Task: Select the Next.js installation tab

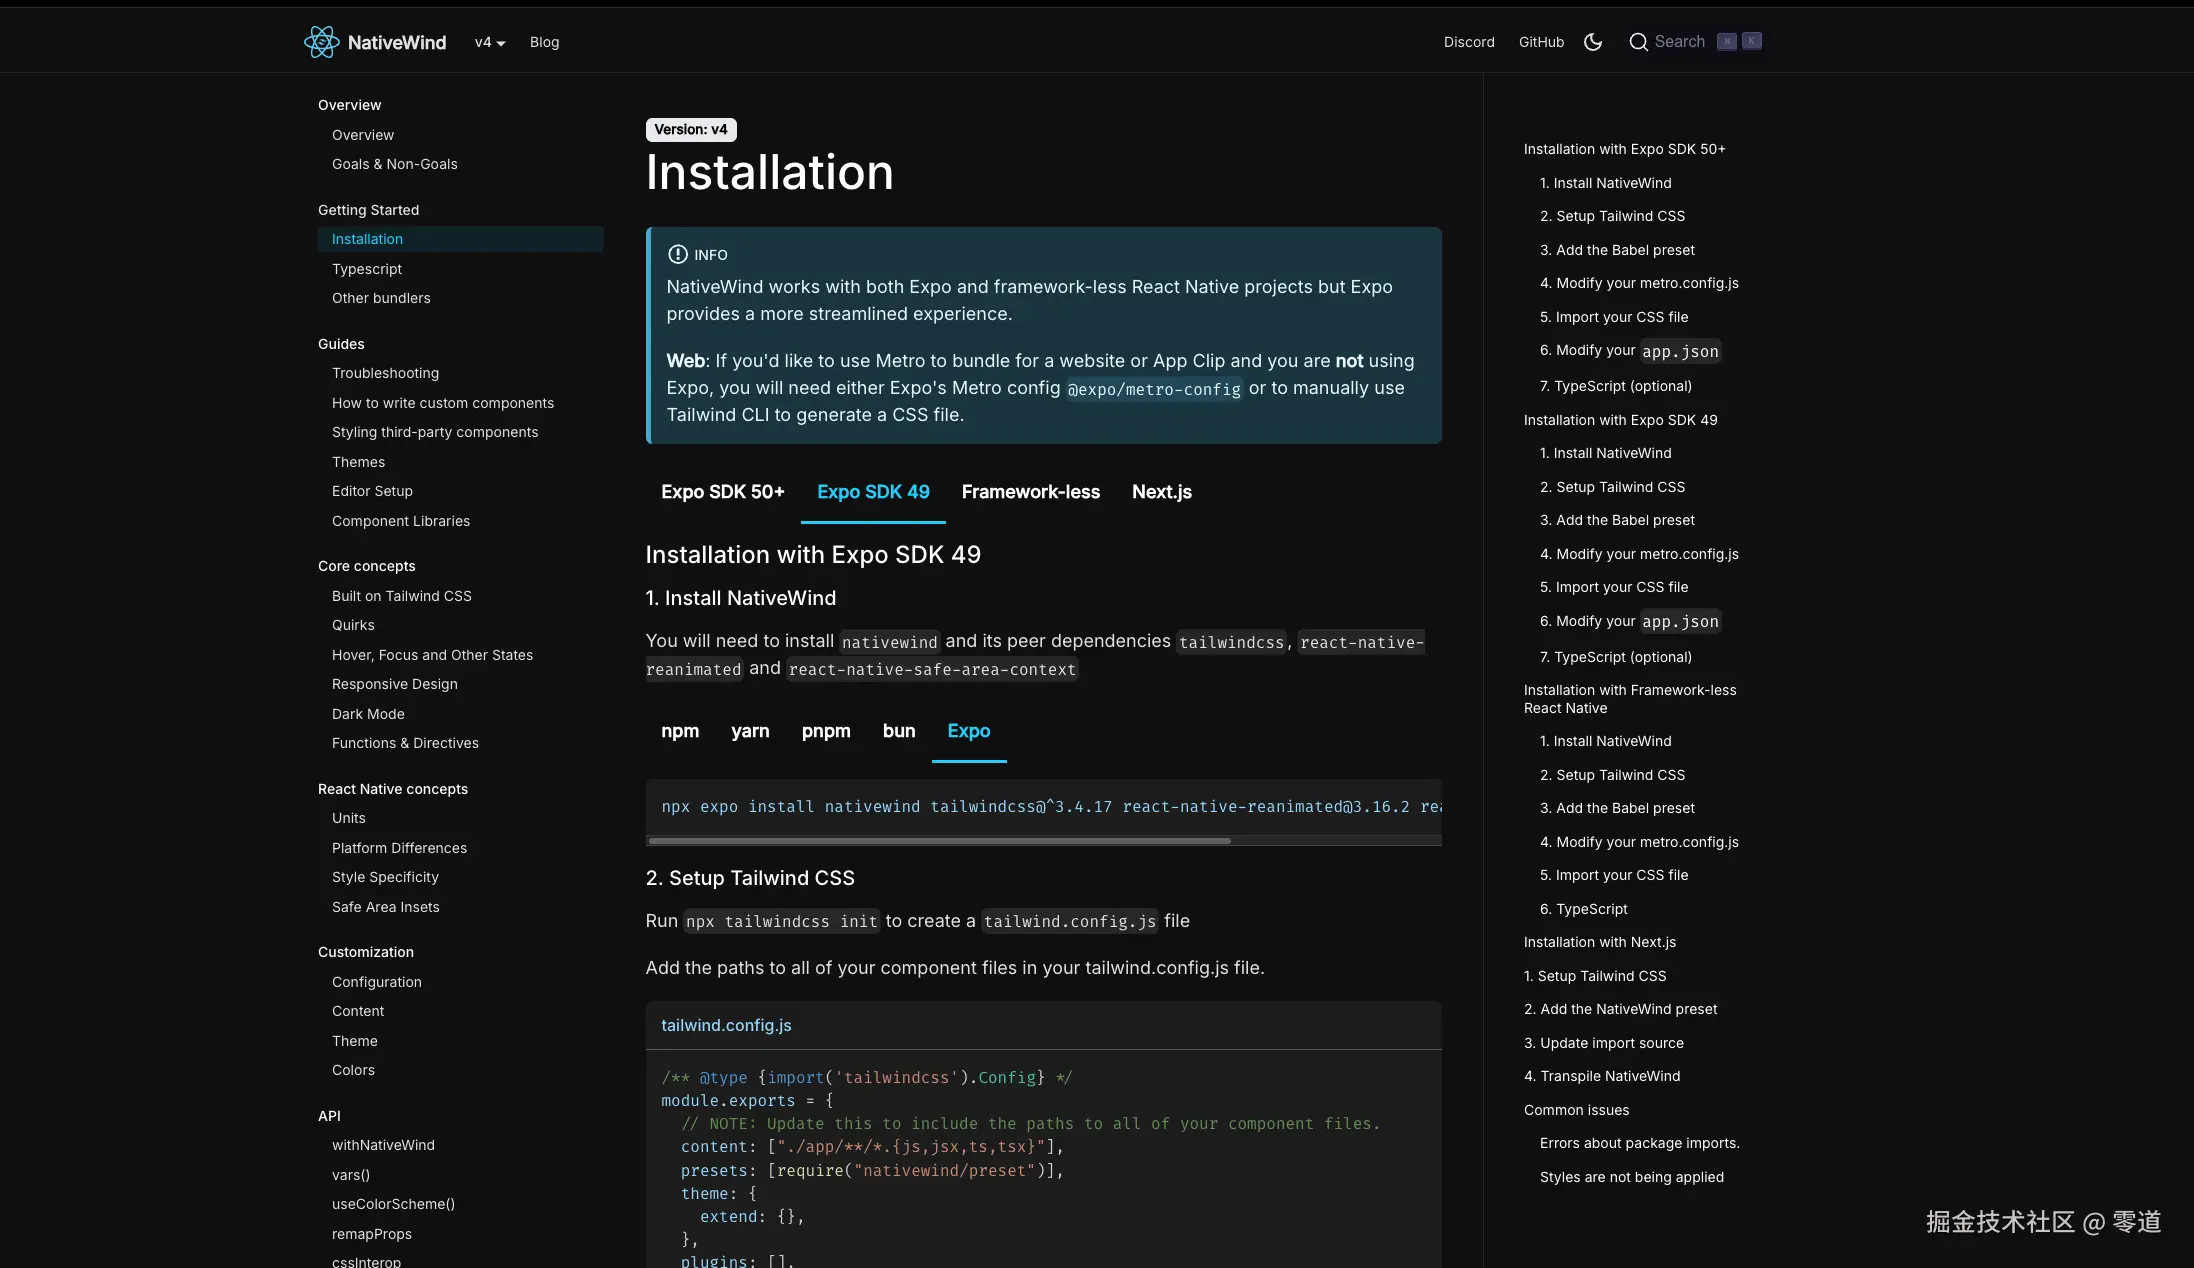Action: [1161, 492]
